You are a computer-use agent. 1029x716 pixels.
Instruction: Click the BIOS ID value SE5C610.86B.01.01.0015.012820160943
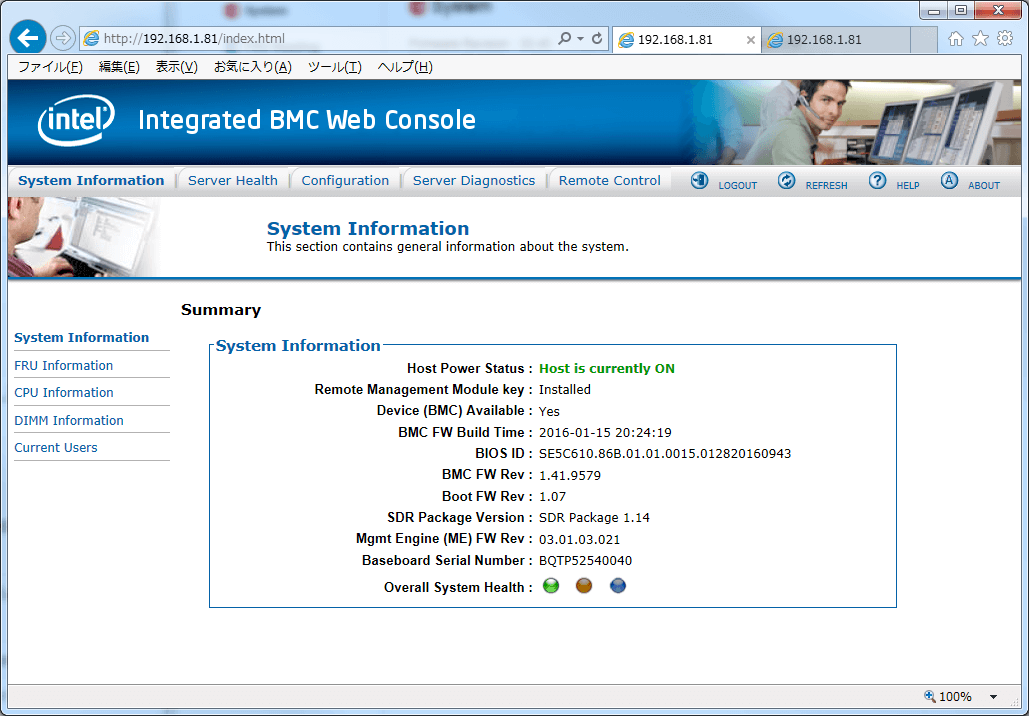665,453
